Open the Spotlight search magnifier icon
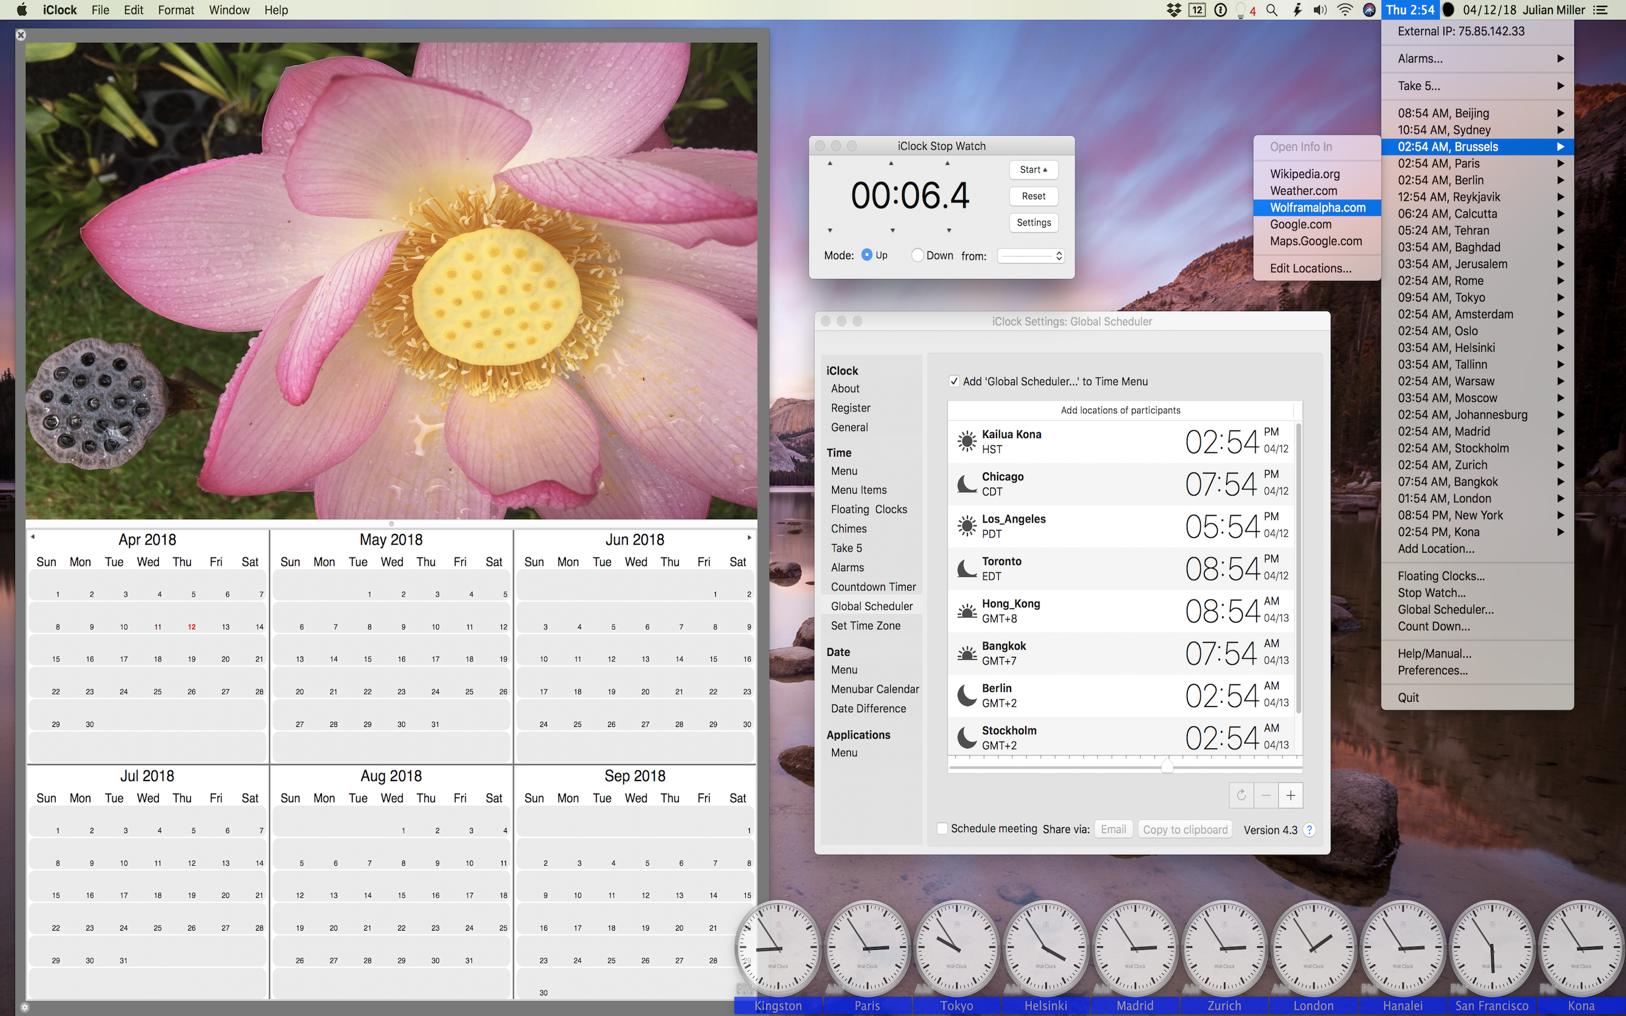The width and height of the screenshot is (1626, 1016). pyautogui.click(x=1272, y=10)
